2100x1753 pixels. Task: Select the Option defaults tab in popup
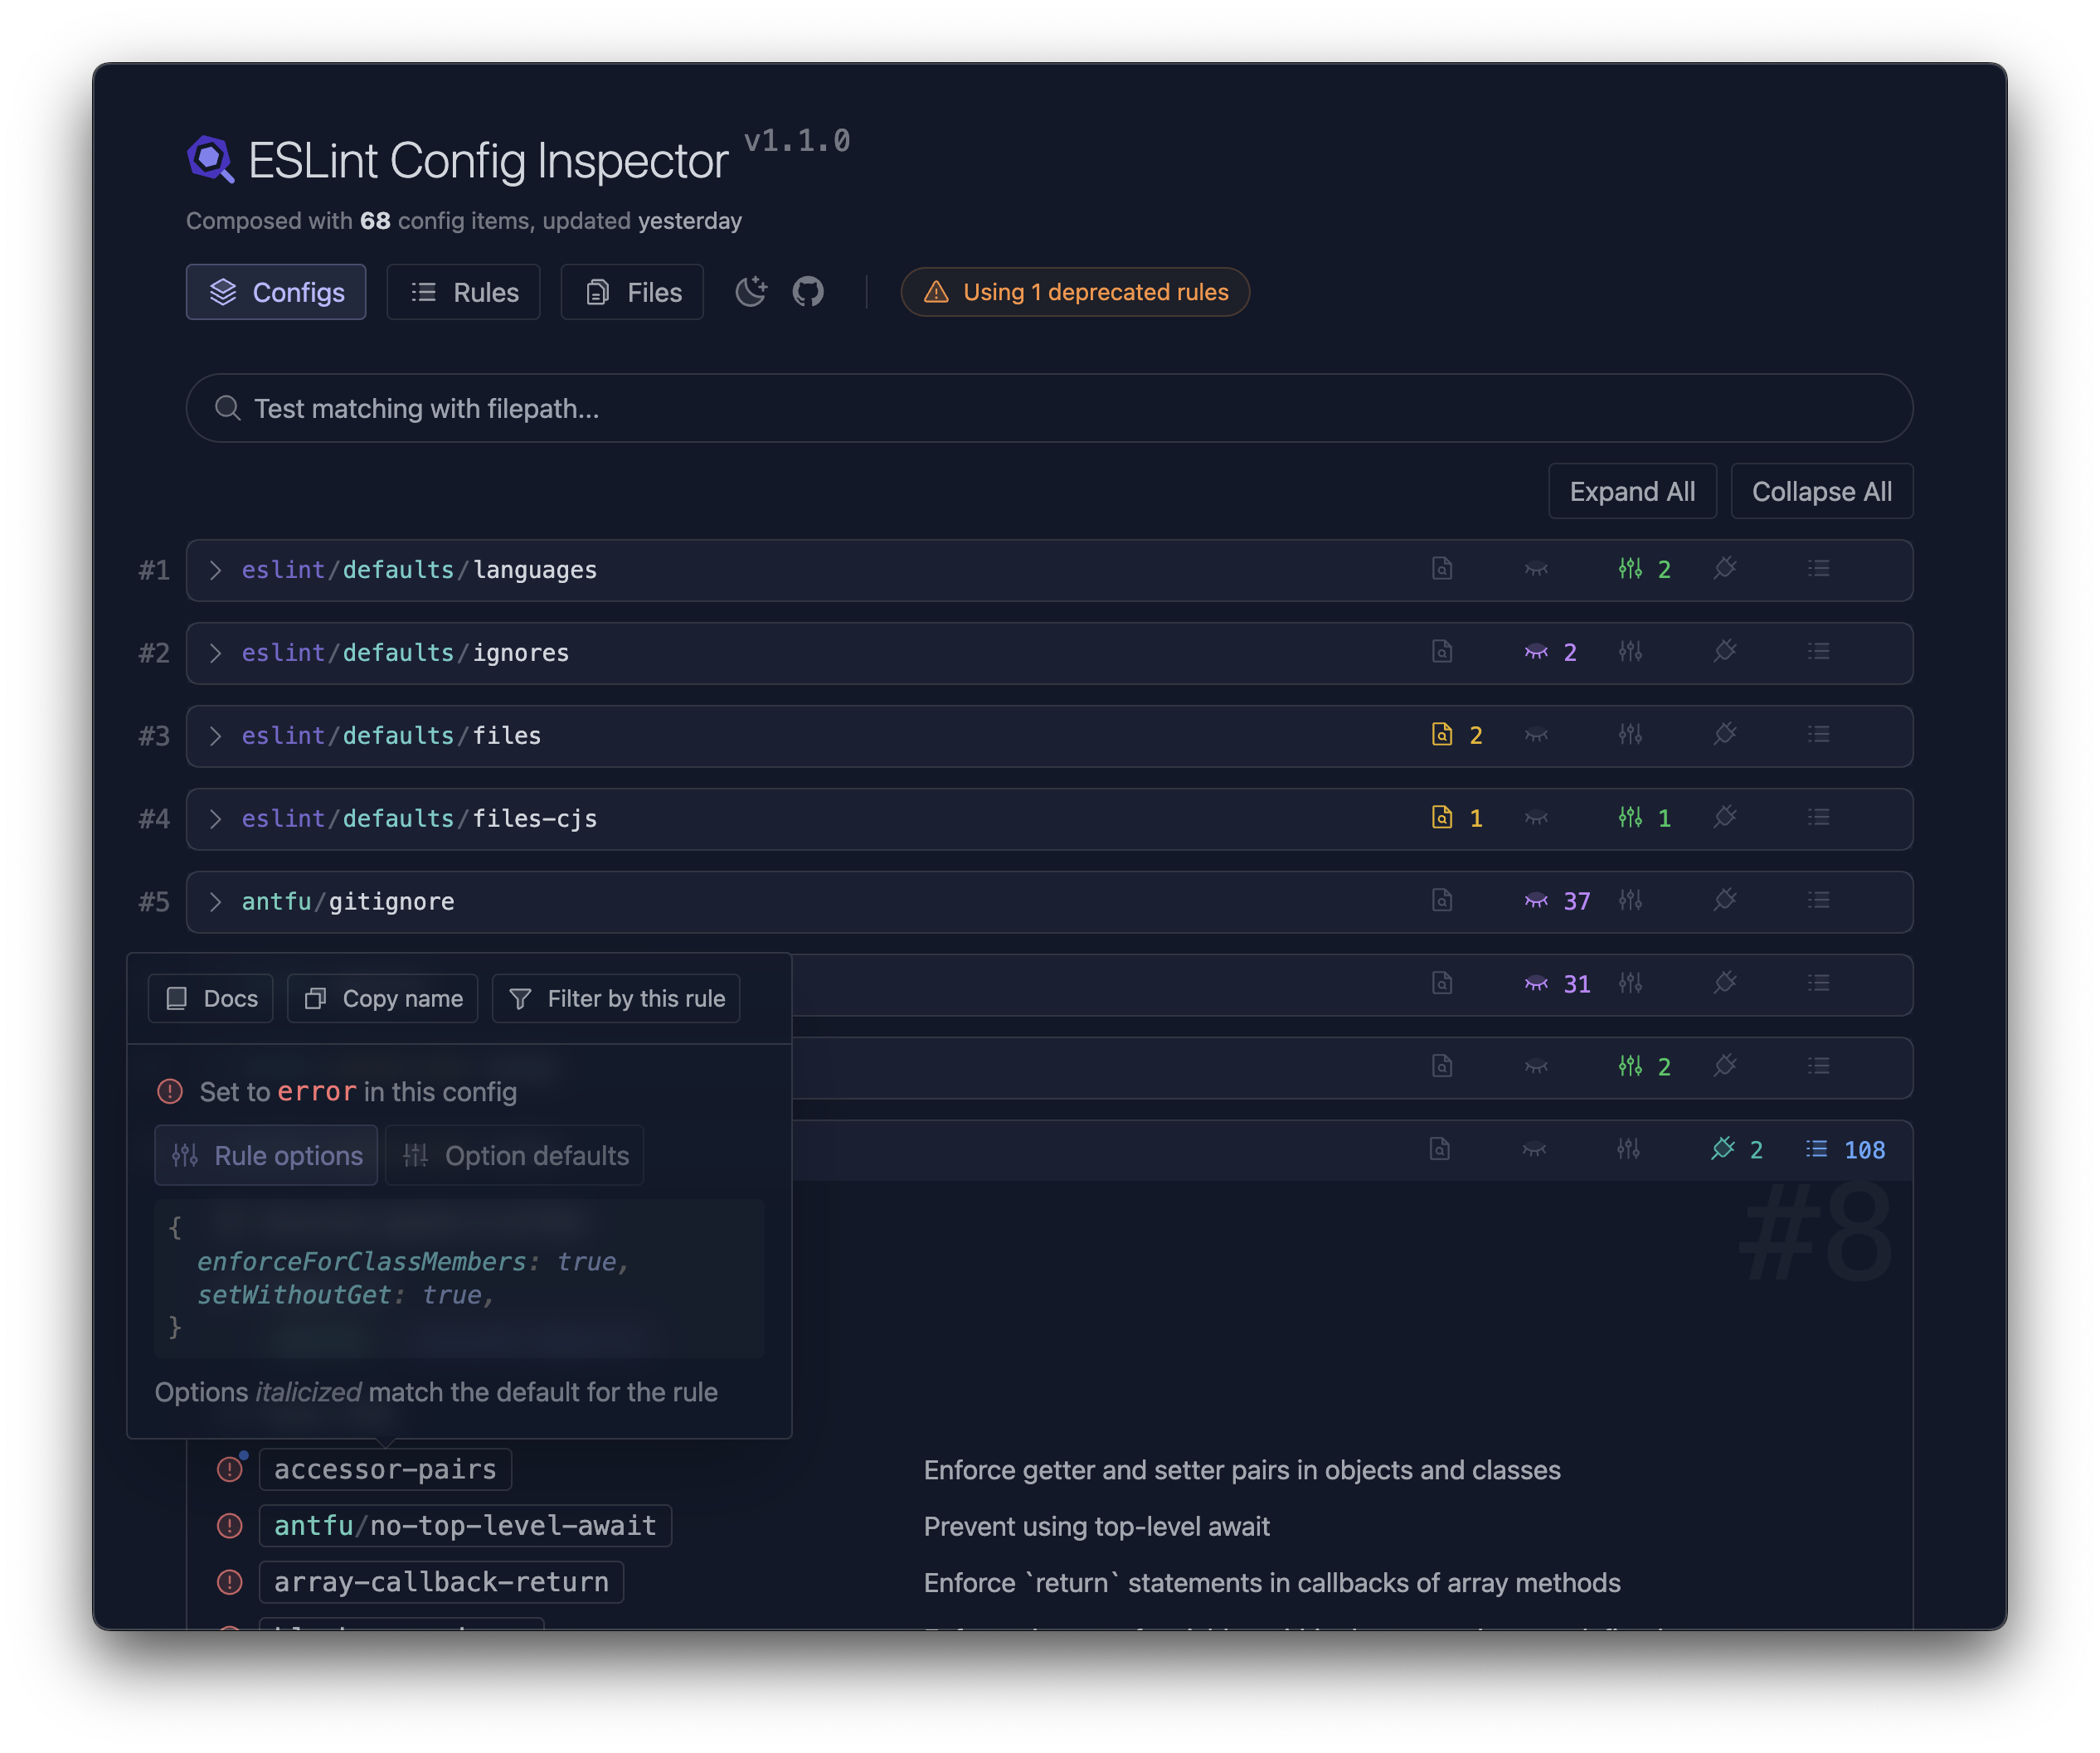(515, 1156)
